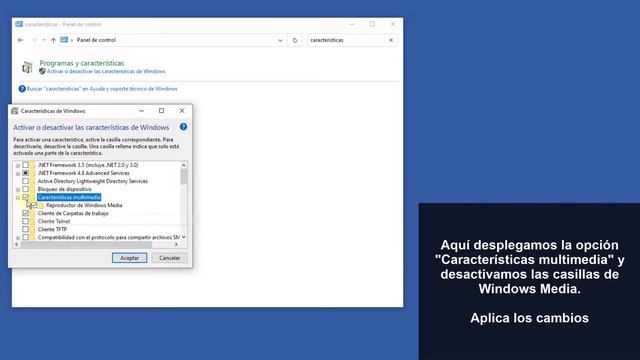Viewport: 640px width, 360px height.
Task: Click the scroll left arrow in features list
Action: (x=16, y=244)
